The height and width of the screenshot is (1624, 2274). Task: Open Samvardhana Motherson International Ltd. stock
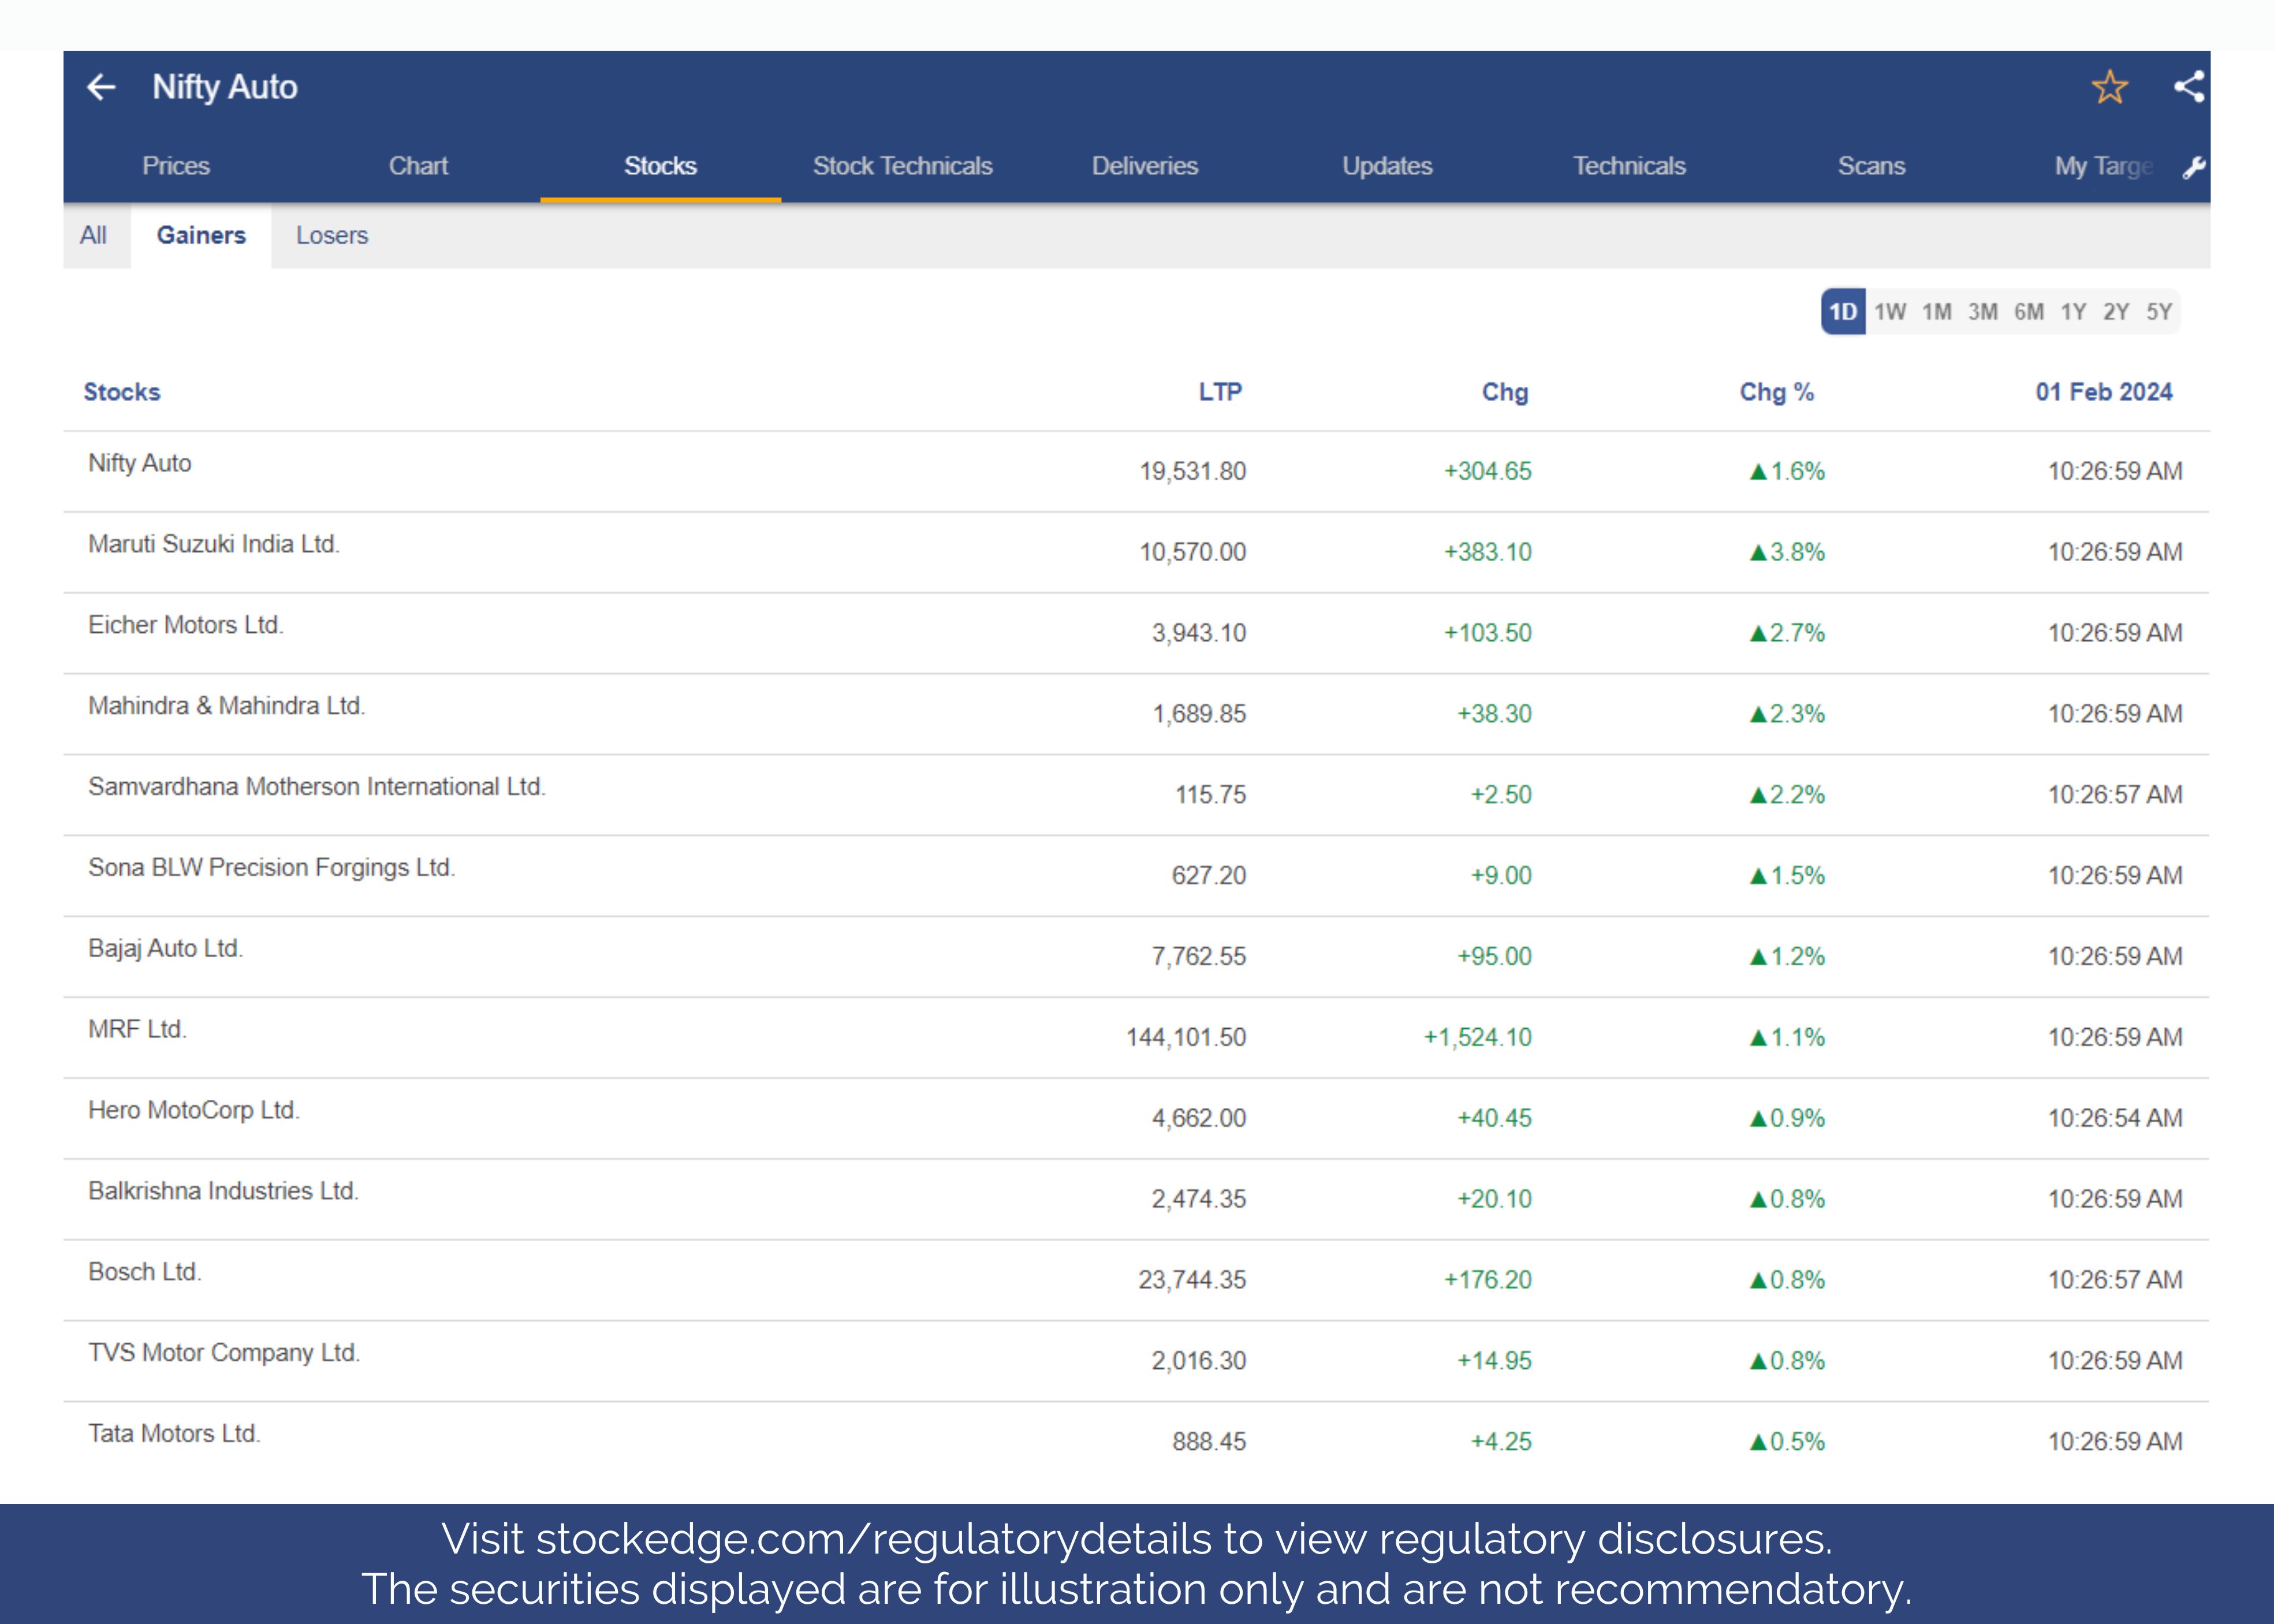click(x=1136, y=796)
